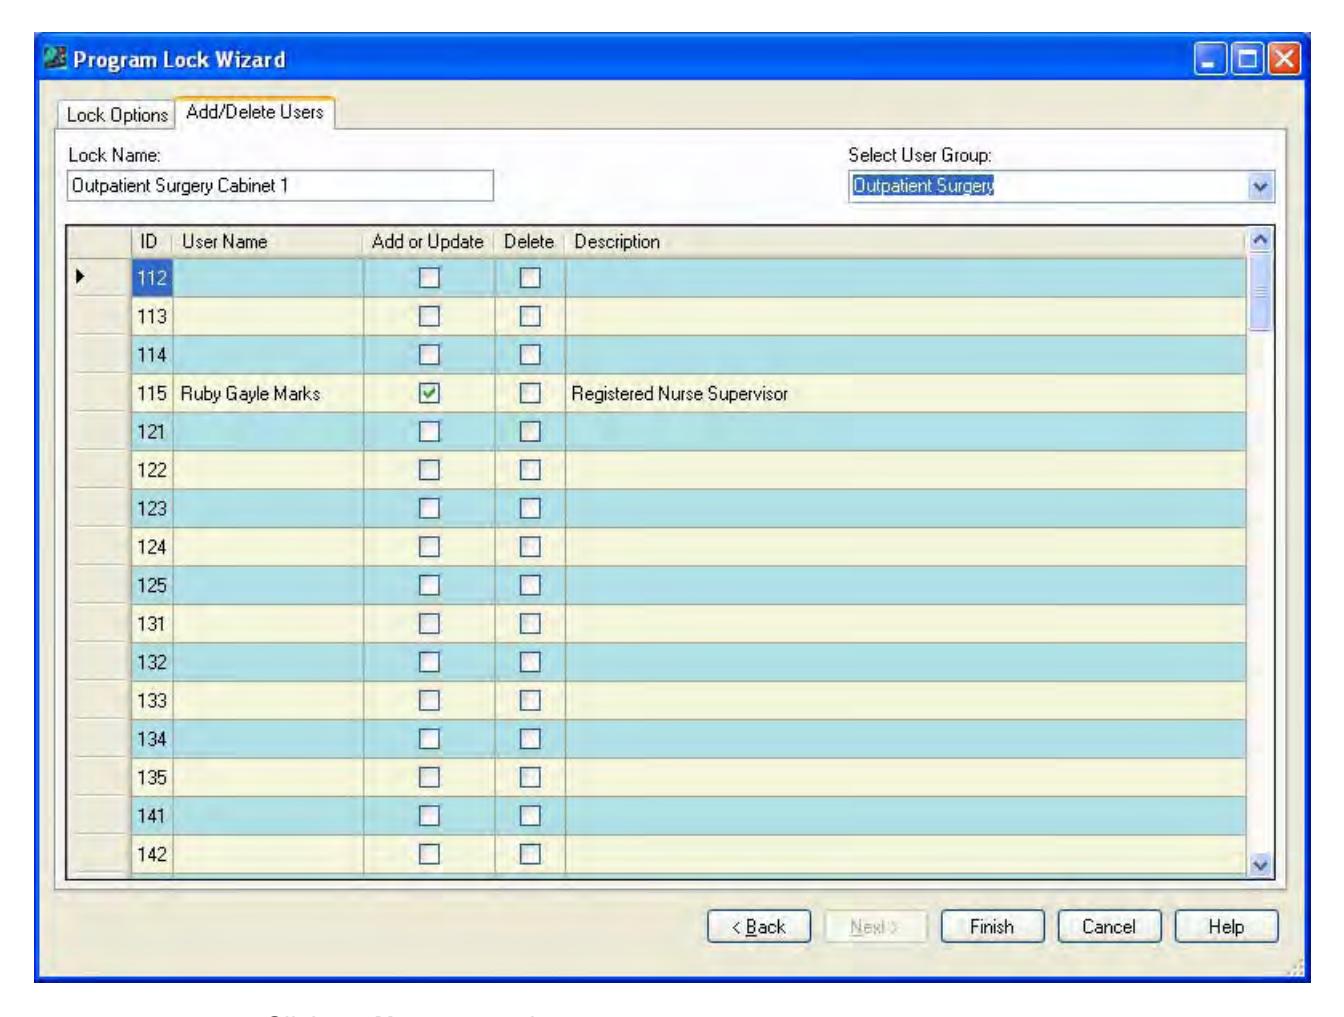The width and height of the screenshot is (1344, 1017).
Task: Enable Add or Update for ID 113
Action: 429,316
